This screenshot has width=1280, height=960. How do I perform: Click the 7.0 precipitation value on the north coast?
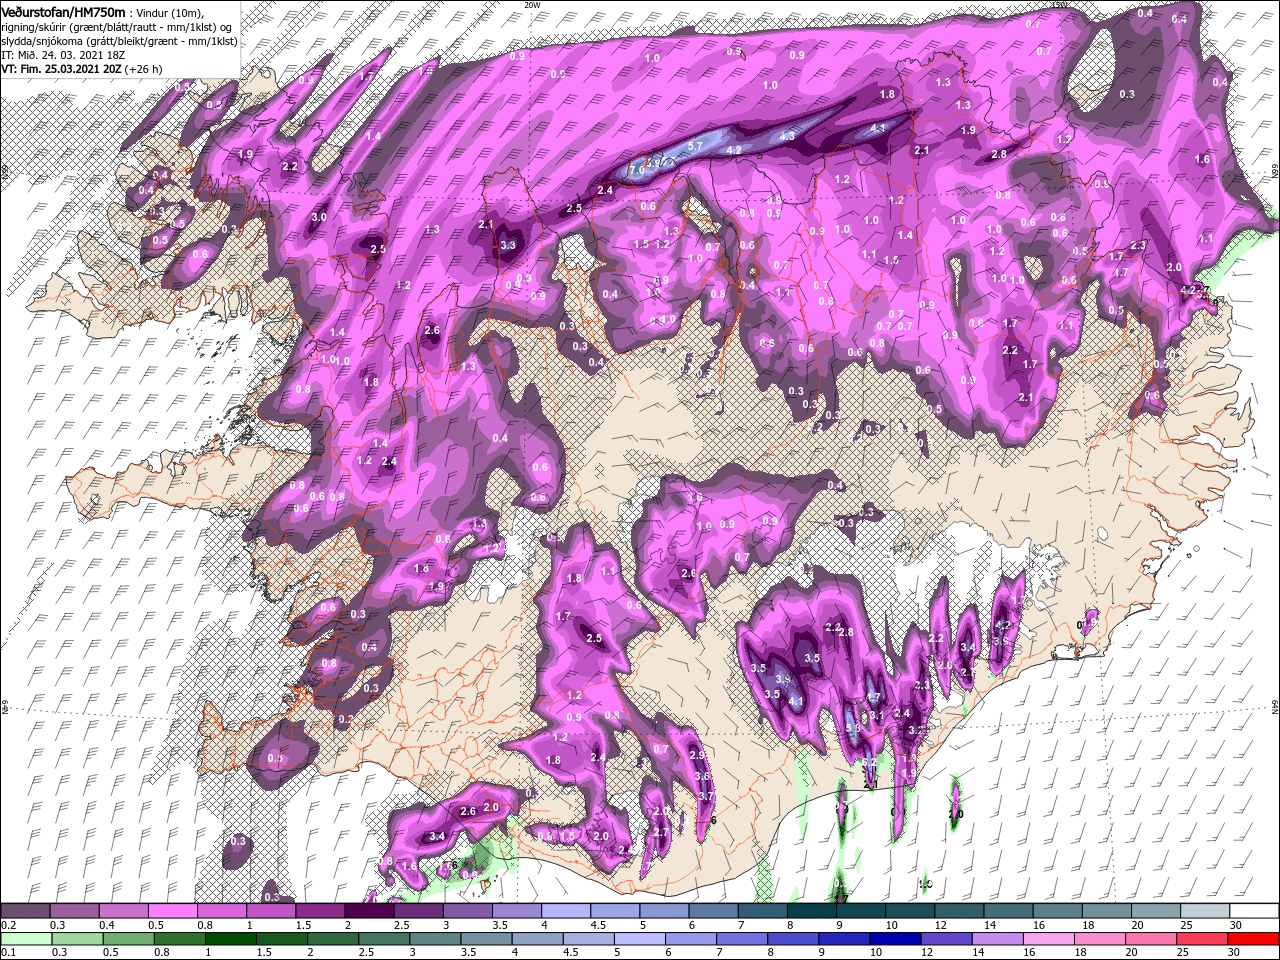(x=636, y=171)
